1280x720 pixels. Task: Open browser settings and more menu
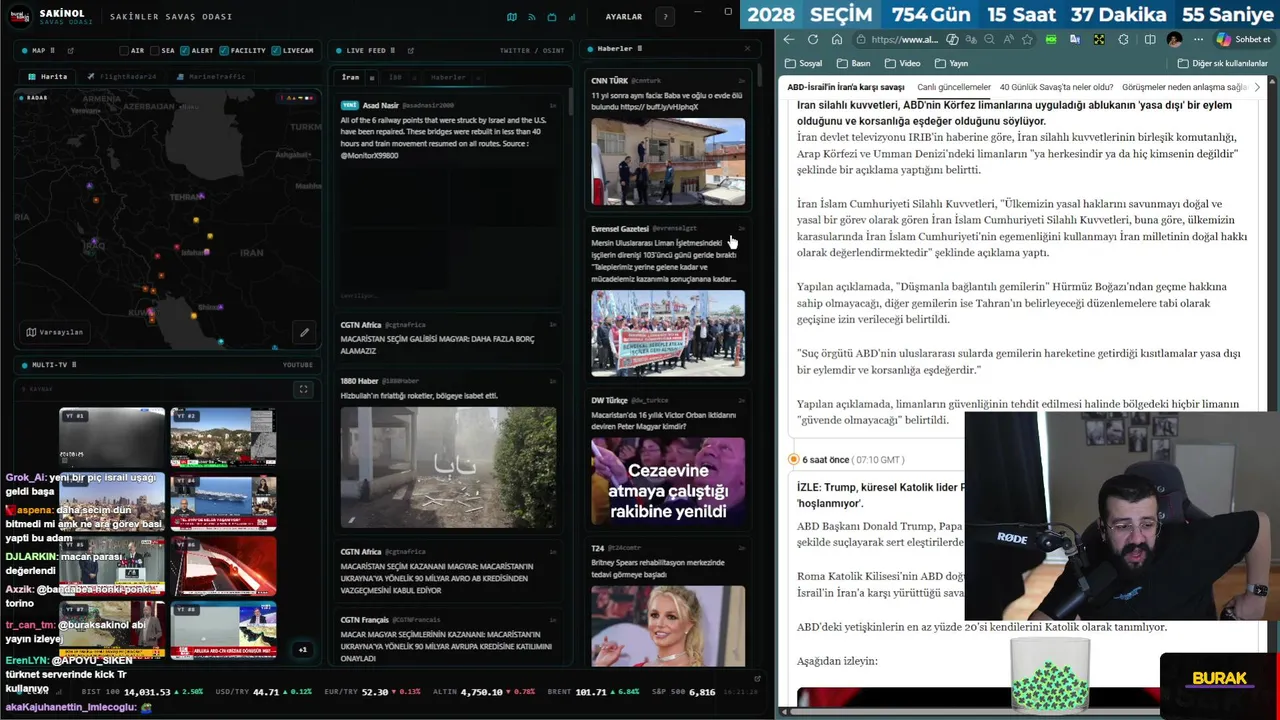tap(1198, 39)
